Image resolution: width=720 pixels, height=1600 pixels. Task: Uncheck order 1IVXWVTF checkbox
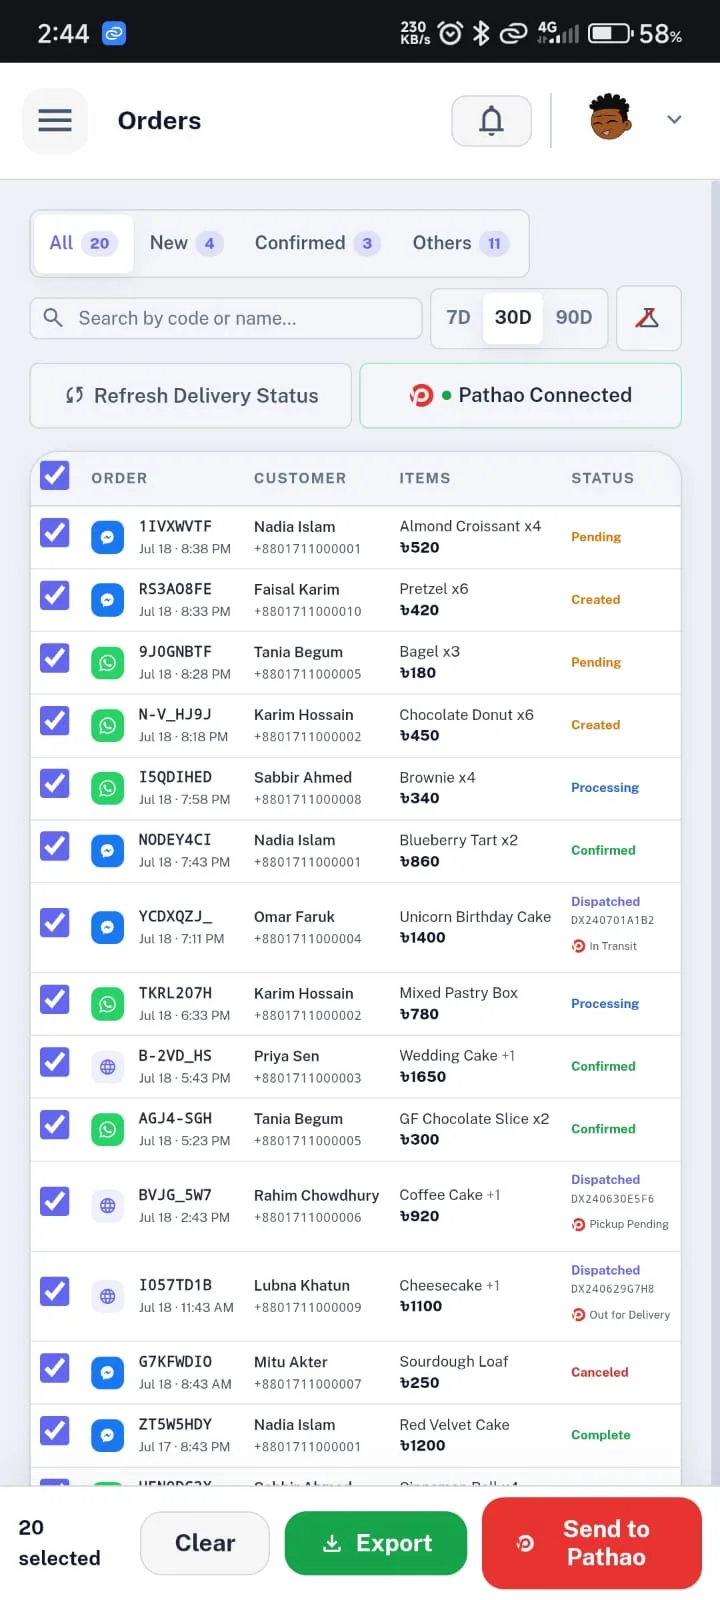(55, 533)
